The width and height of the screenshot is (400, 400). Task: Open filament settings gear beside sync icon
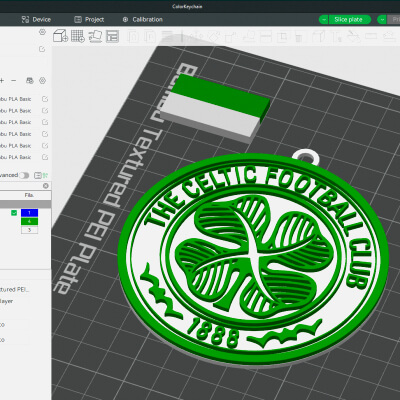pyautogui.click(x=42, y=81)
